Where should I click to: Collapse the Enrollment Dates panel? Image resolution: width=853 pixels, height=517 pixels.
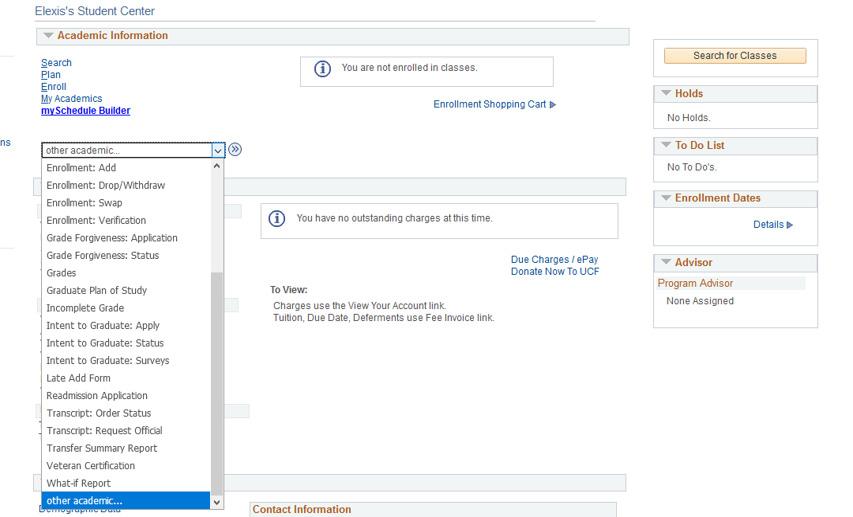pos(666,198)
